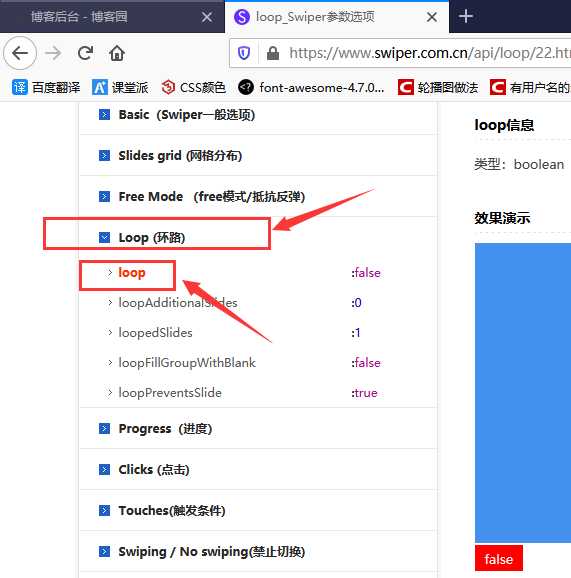Expand the Clicks (点击) section icon
The height and width of the screenshot is (578, 571).
(x=104, y=470)
